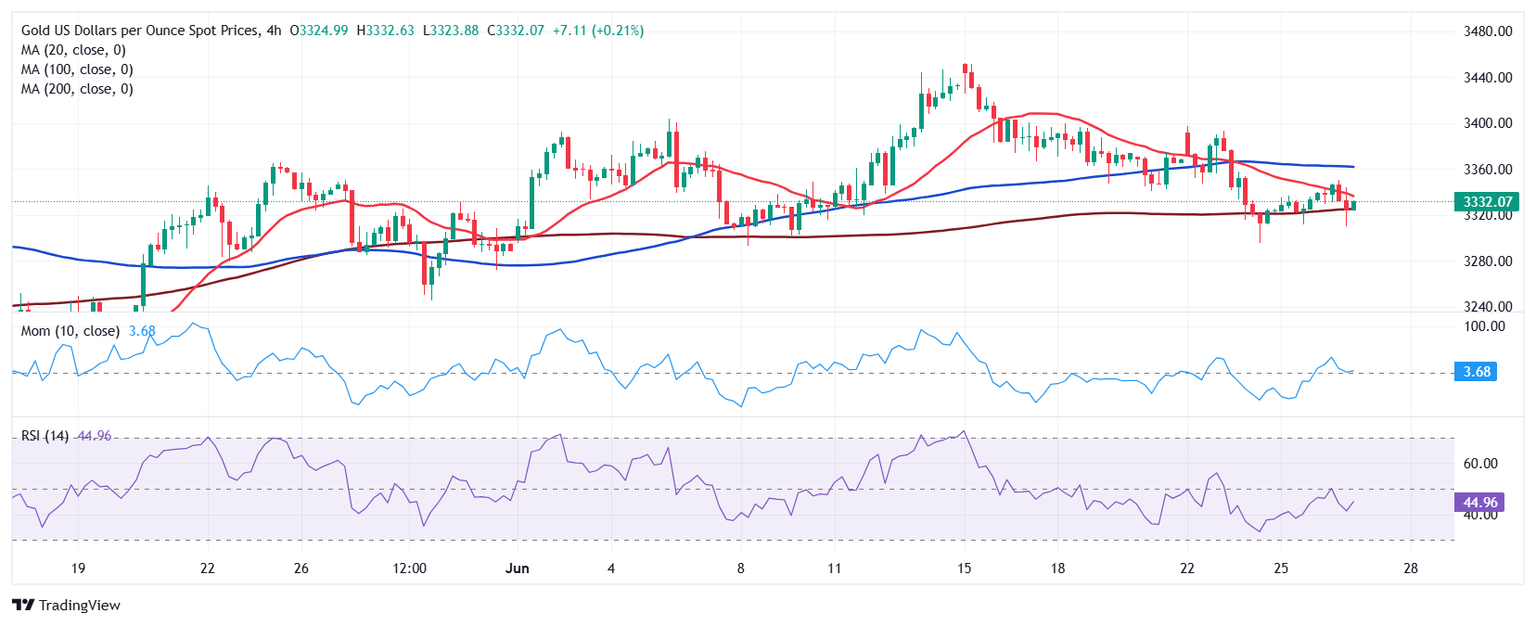
Task: Open the TradingView brand link
Action: (x=65, y=605)
